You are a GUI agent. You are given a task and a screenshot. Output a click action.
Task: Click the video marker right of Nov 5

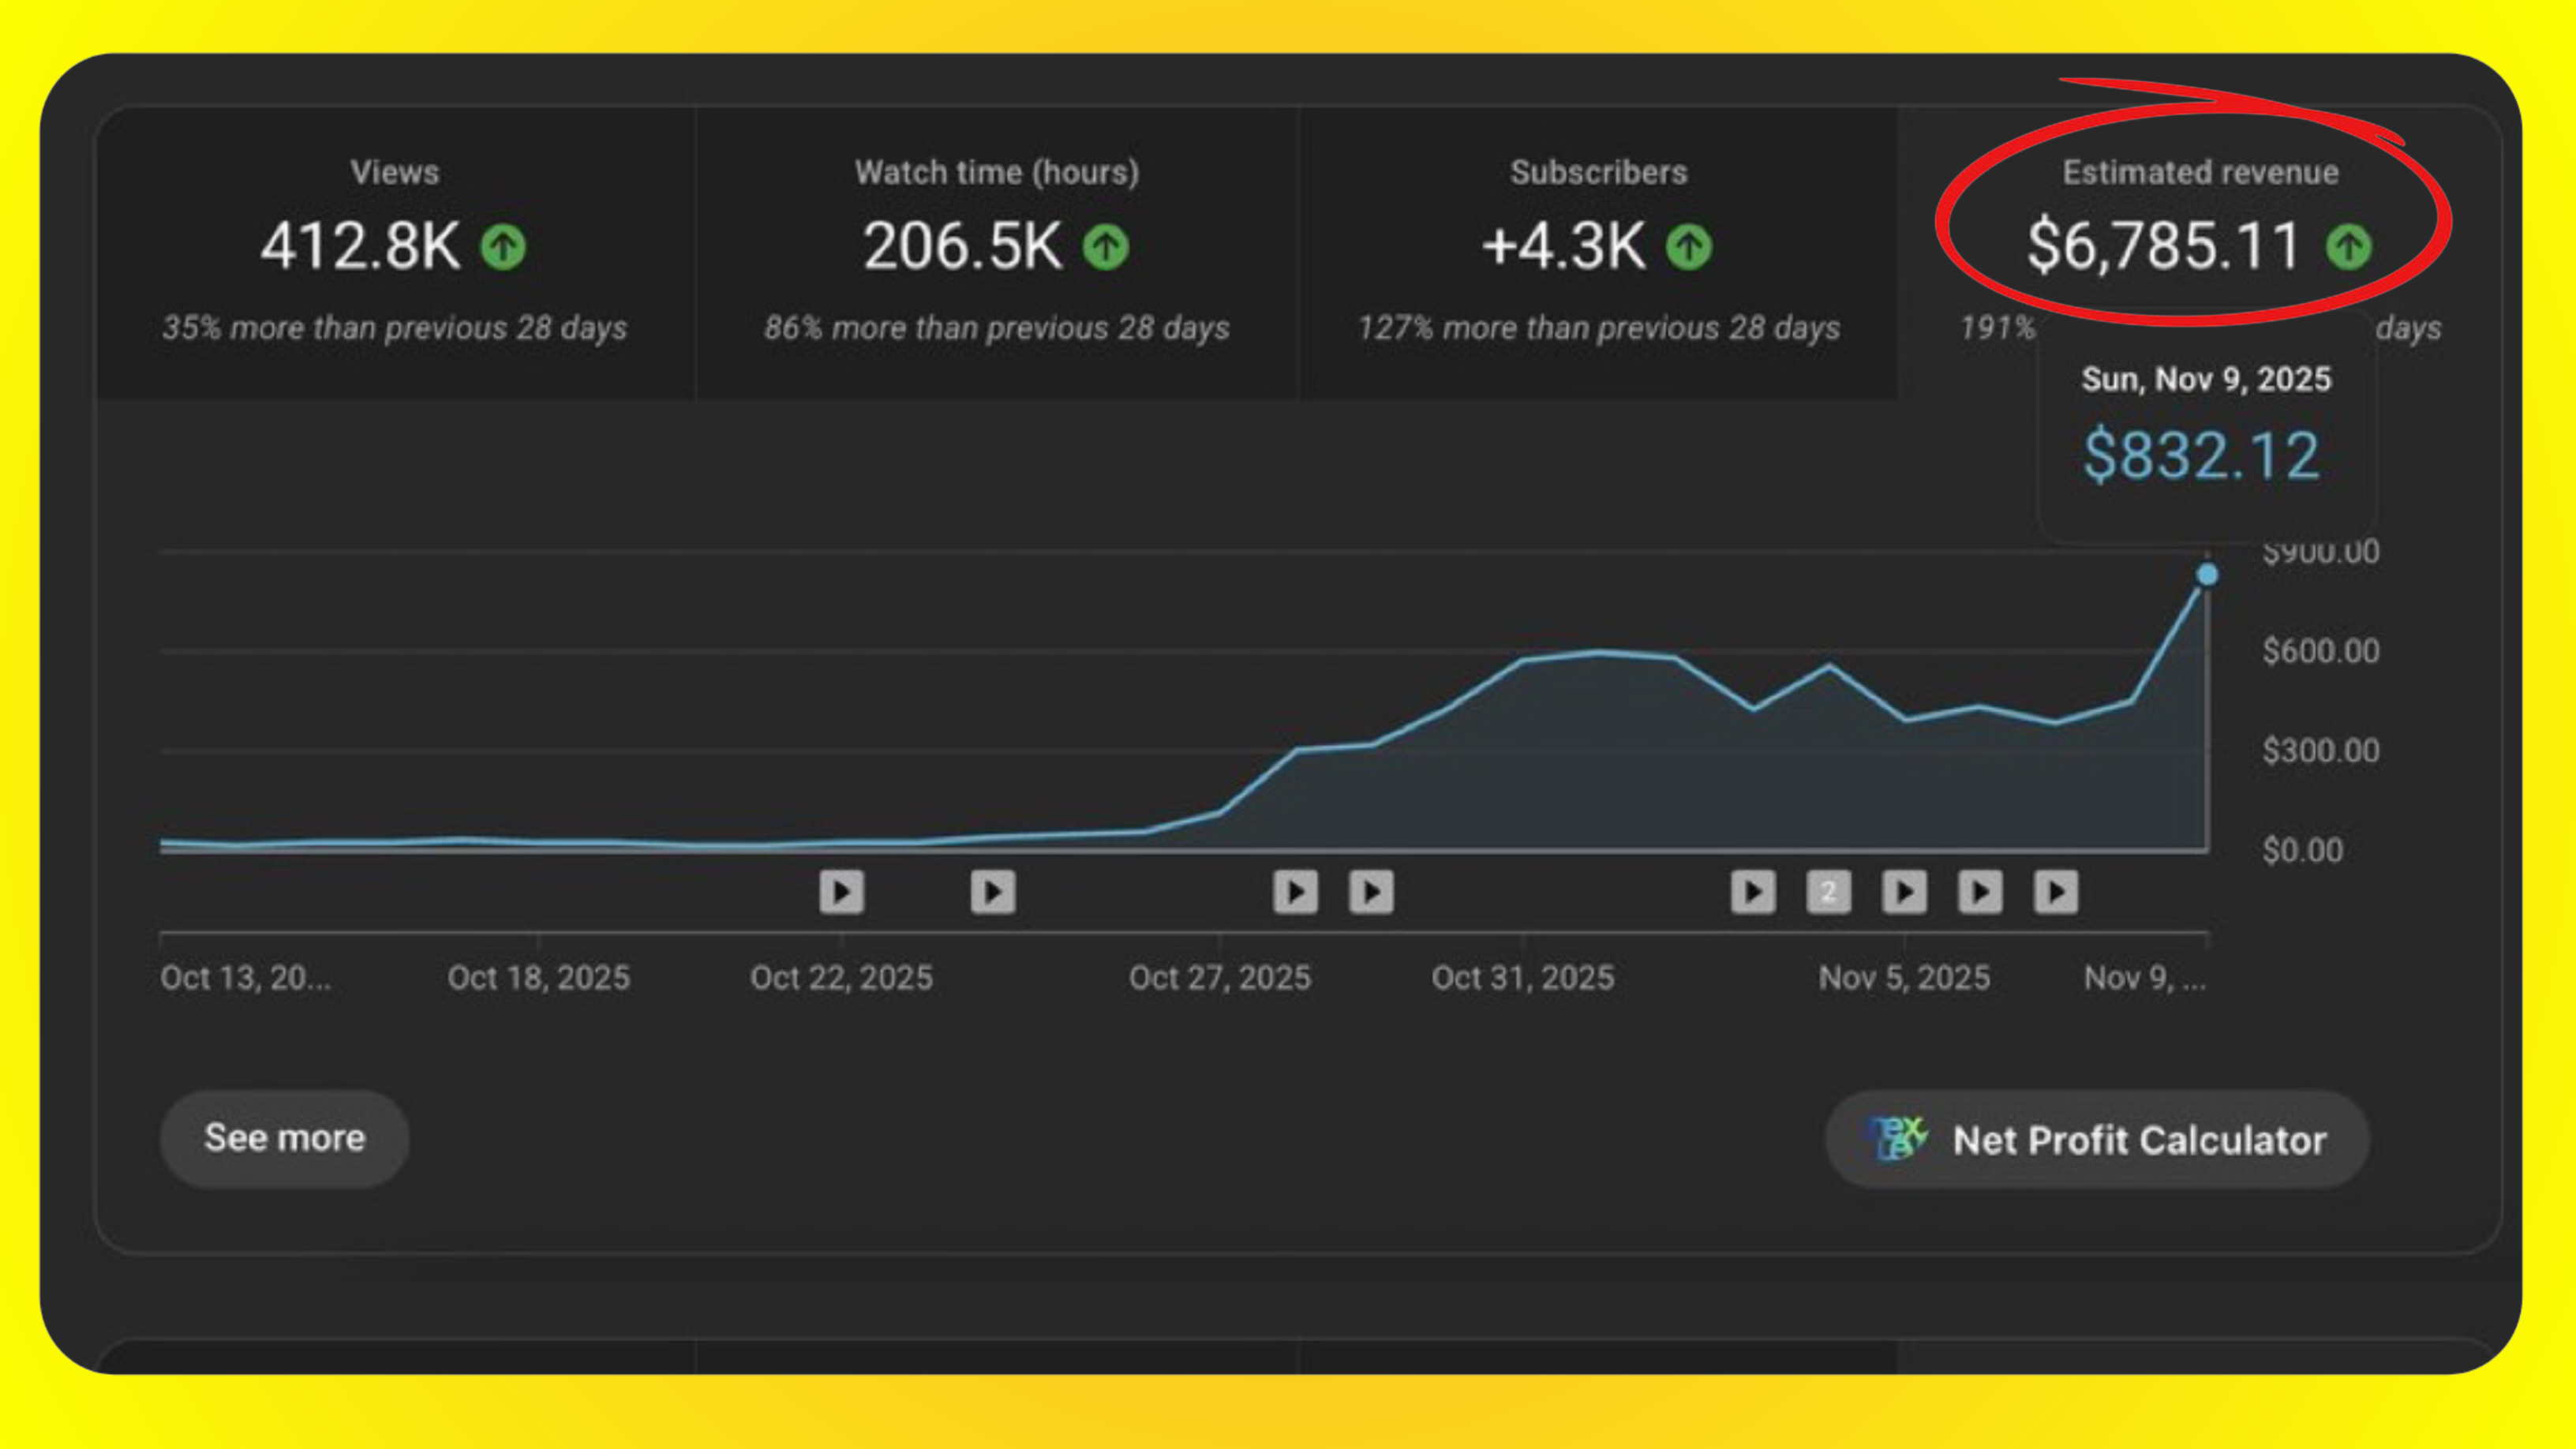pyautogui.click(x=1980, y=891)
